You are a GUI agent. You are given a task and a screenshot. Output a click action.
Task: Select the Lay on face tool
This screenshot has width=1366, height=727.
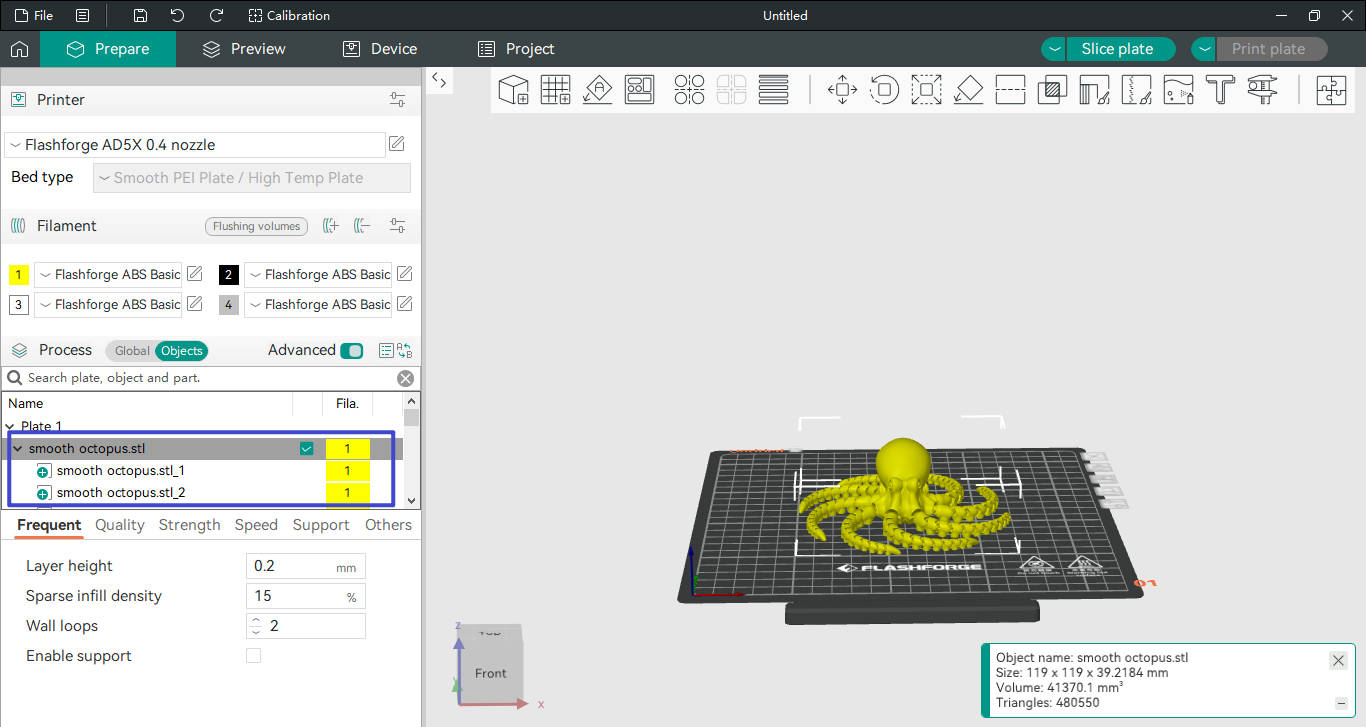pyautogui.click(x=969, y=90)
